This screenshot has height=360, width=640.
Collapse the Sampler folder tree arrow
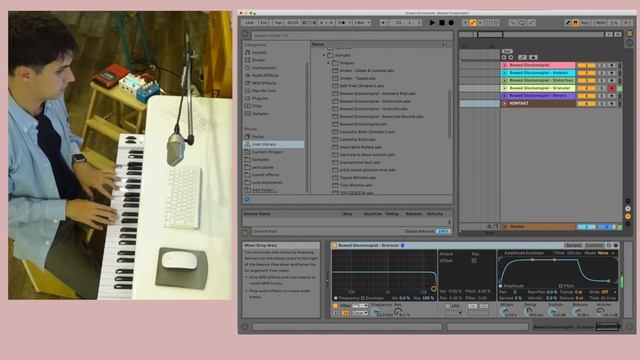click(324, 55)
